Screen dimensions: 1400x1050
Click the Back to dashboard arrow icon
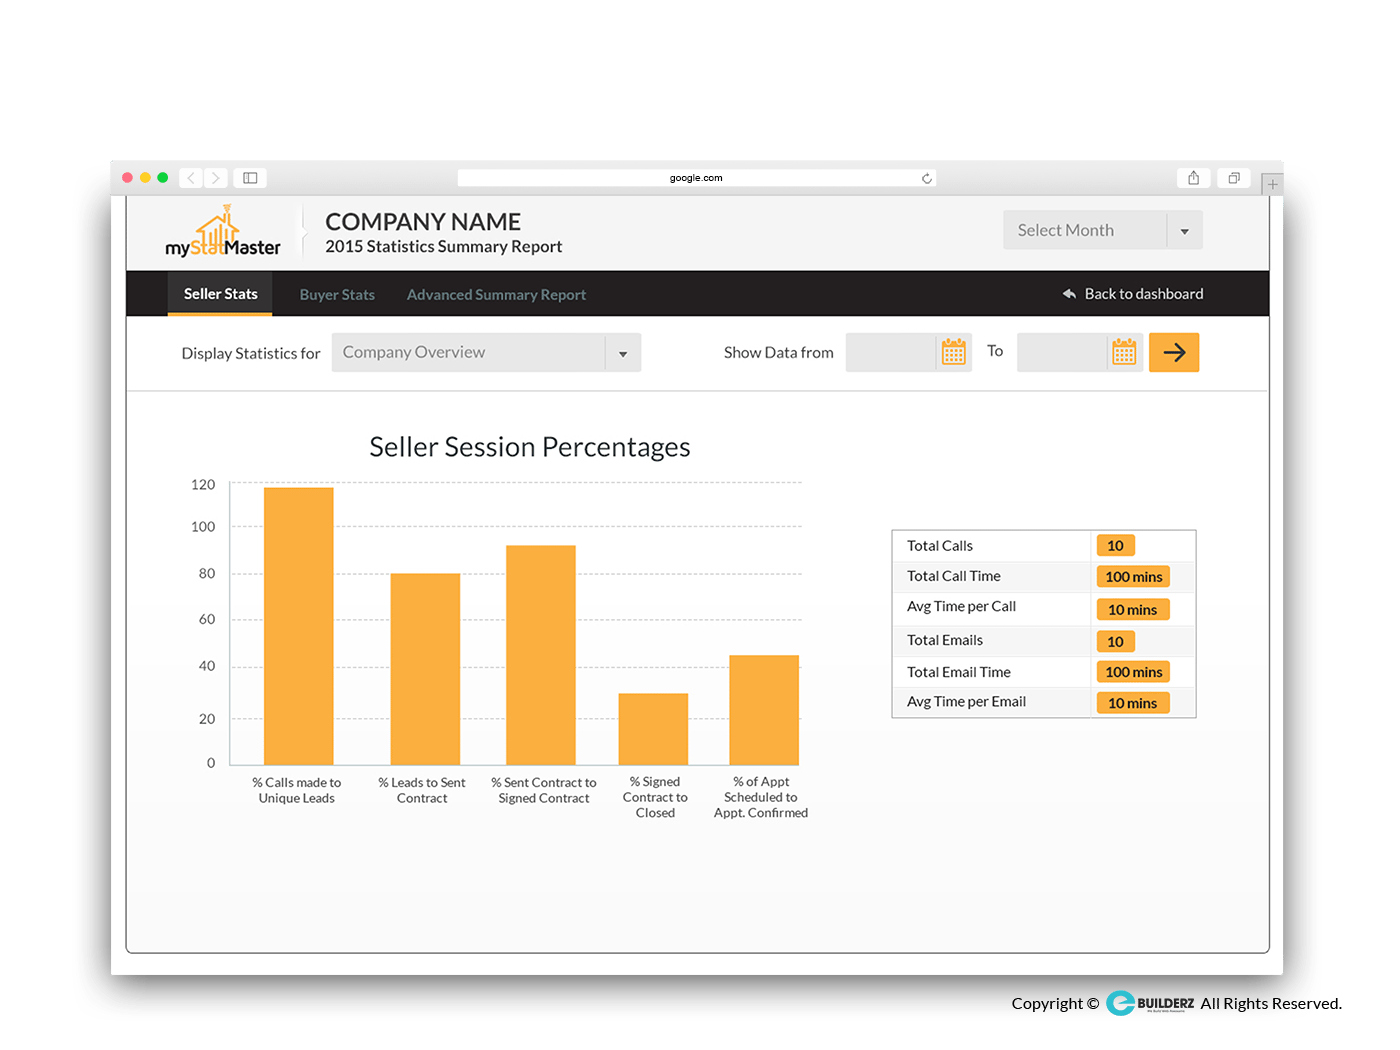1069,294
